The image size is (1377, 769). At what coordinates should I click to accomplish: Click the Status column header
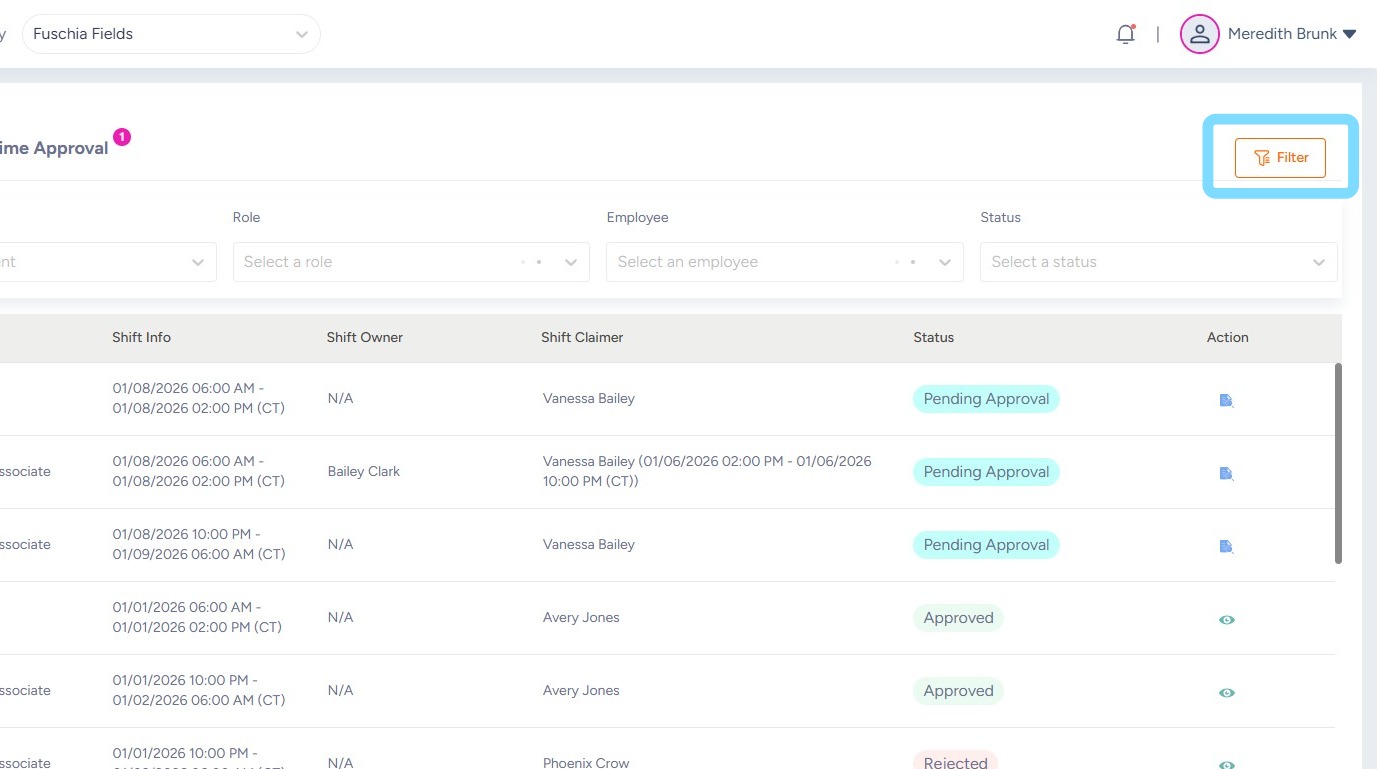click(x=933, y=338)
